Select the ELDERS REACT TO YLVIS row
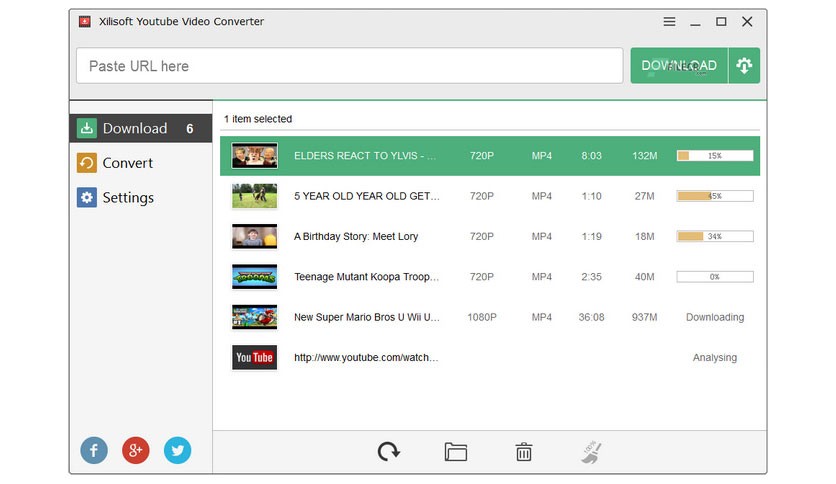836x484 pixels. click(x=490, y=156)
